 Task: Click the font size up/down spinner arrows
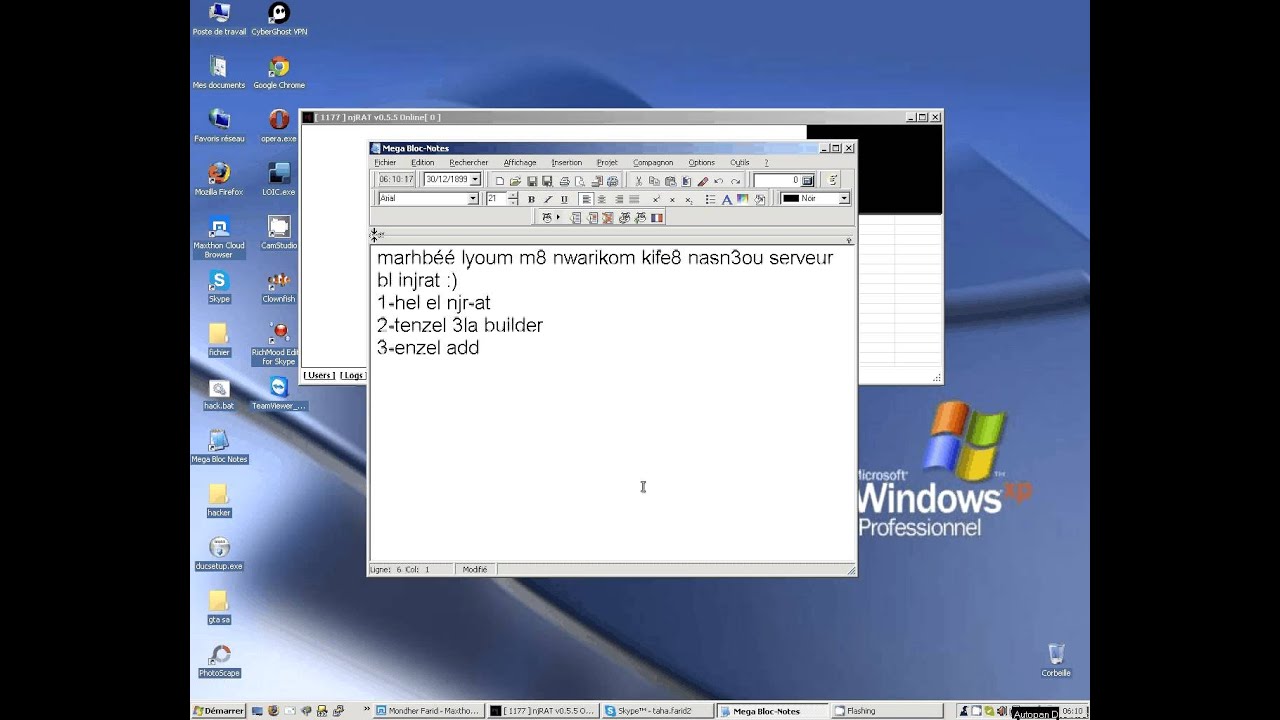[x=513, y=199]
